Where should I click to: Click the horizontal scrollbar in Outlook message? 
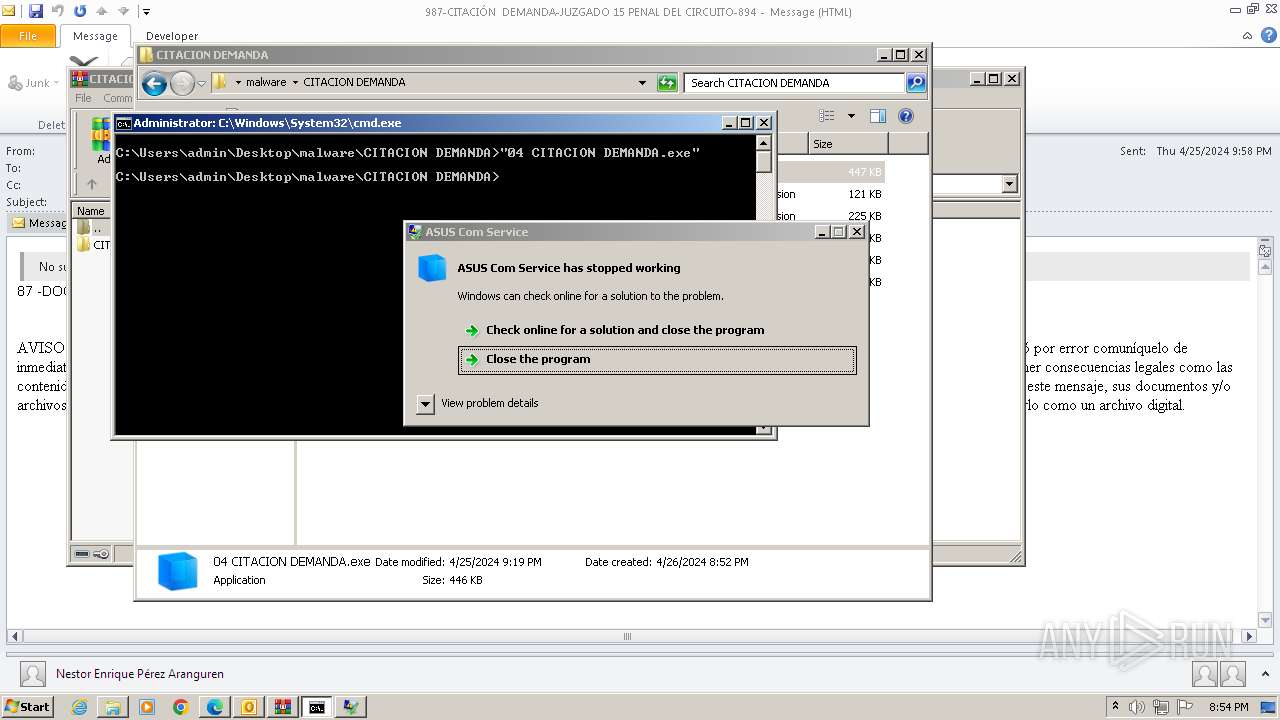(x=627, y=636)
